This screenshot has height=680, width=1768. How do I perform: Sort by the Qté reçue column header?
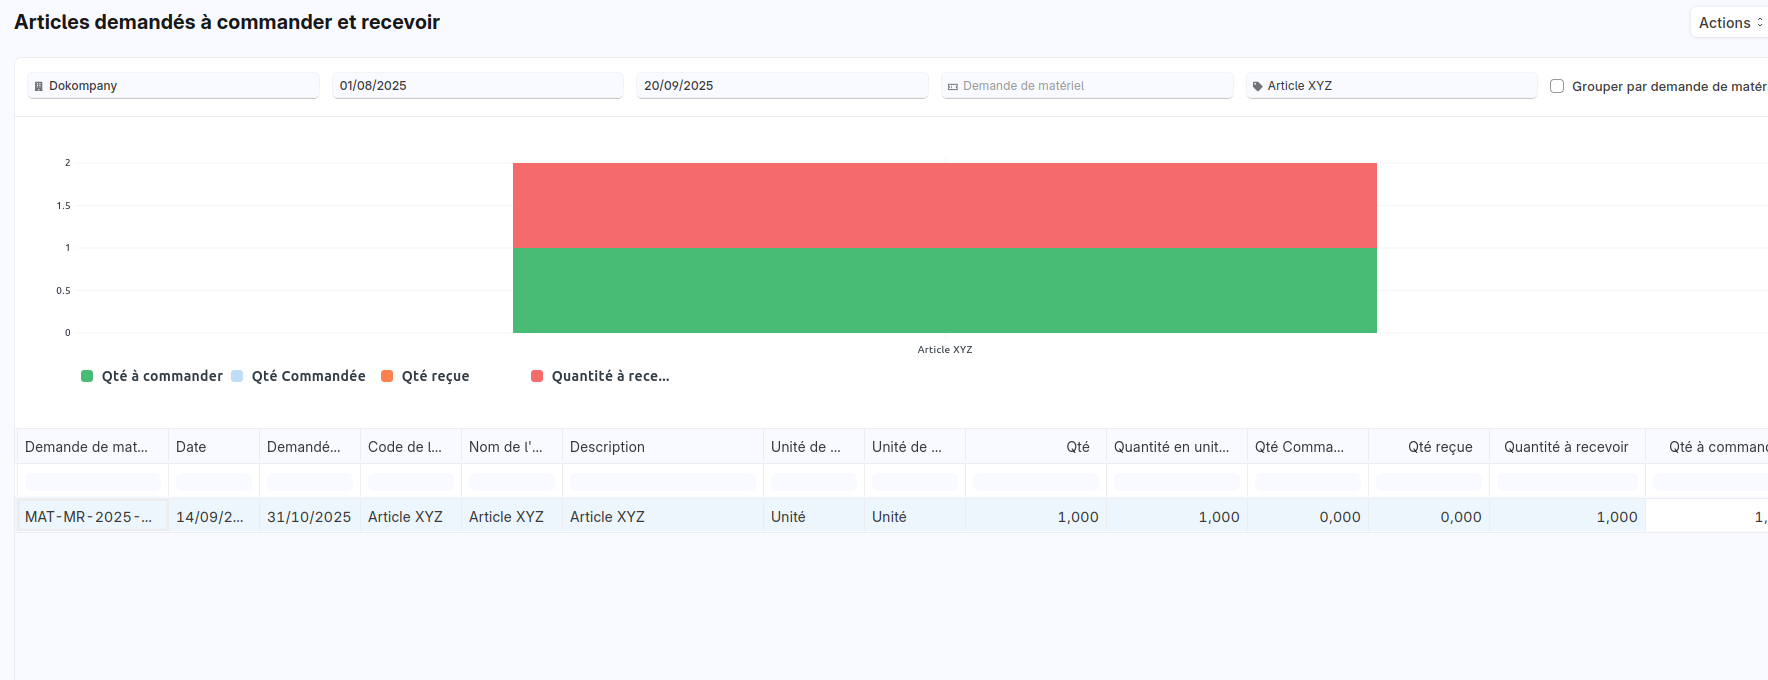1439,447
